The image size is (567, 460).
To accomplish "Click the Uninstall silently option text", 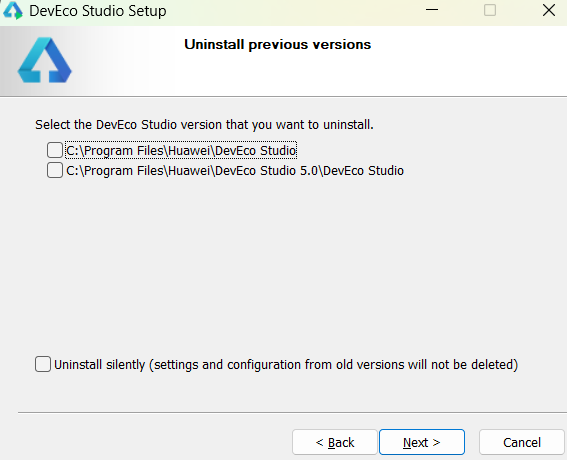I will (286, 365).
